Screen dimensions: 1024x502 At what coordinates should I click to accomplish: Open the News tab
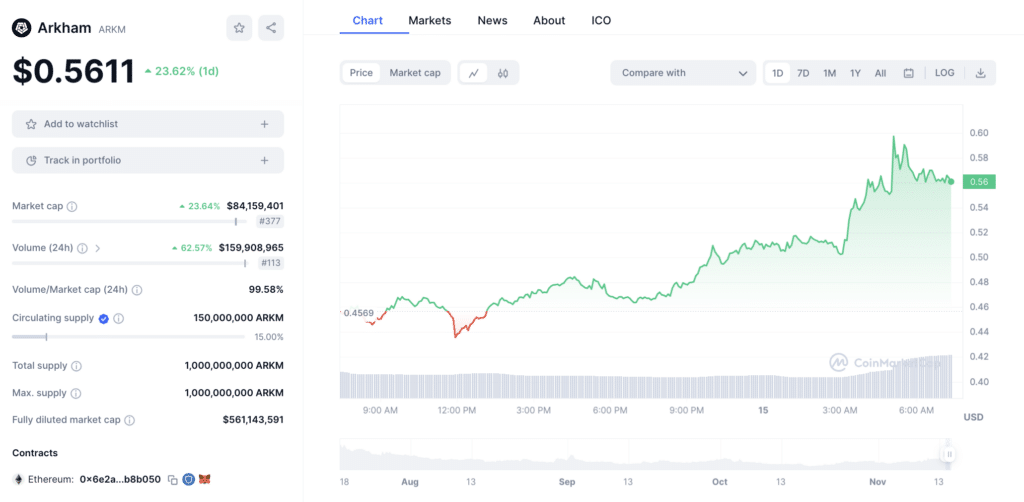[x=492, y=20]
